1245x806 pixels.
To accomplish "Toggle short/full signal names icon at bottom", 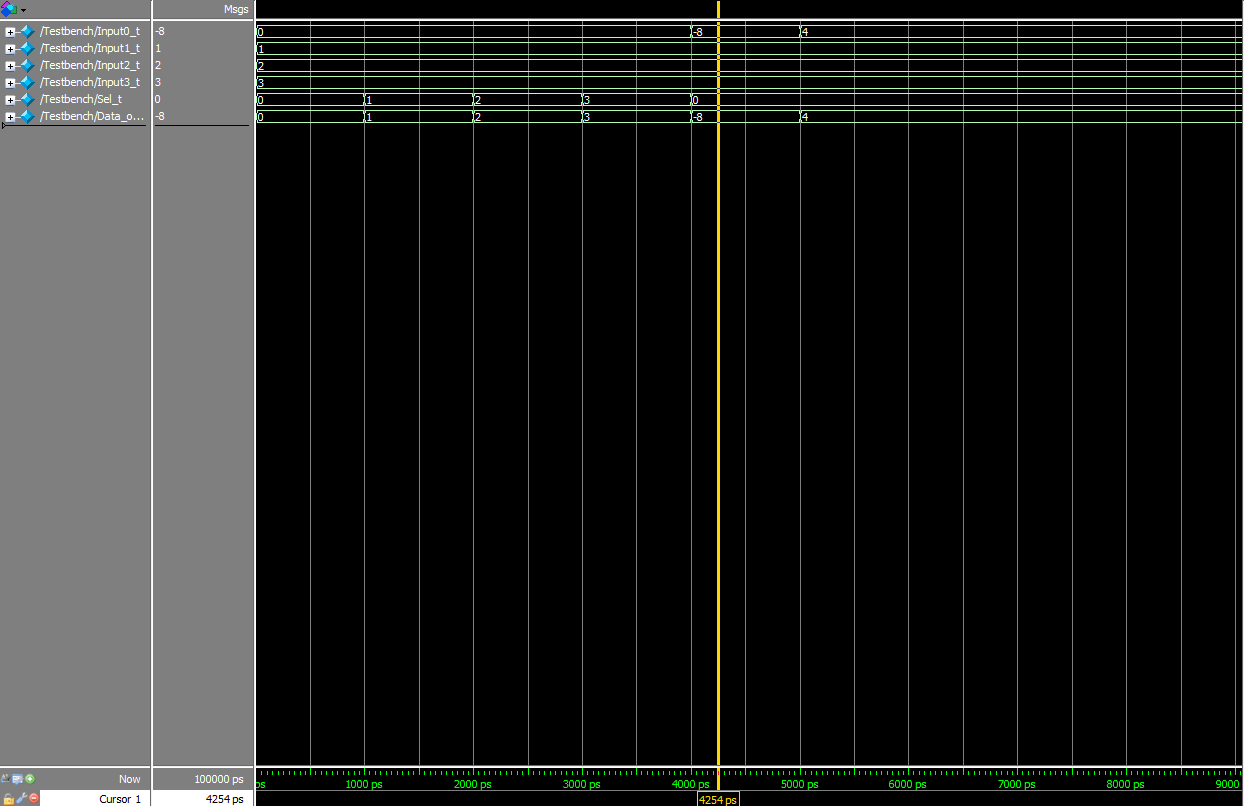I will 6,778.
